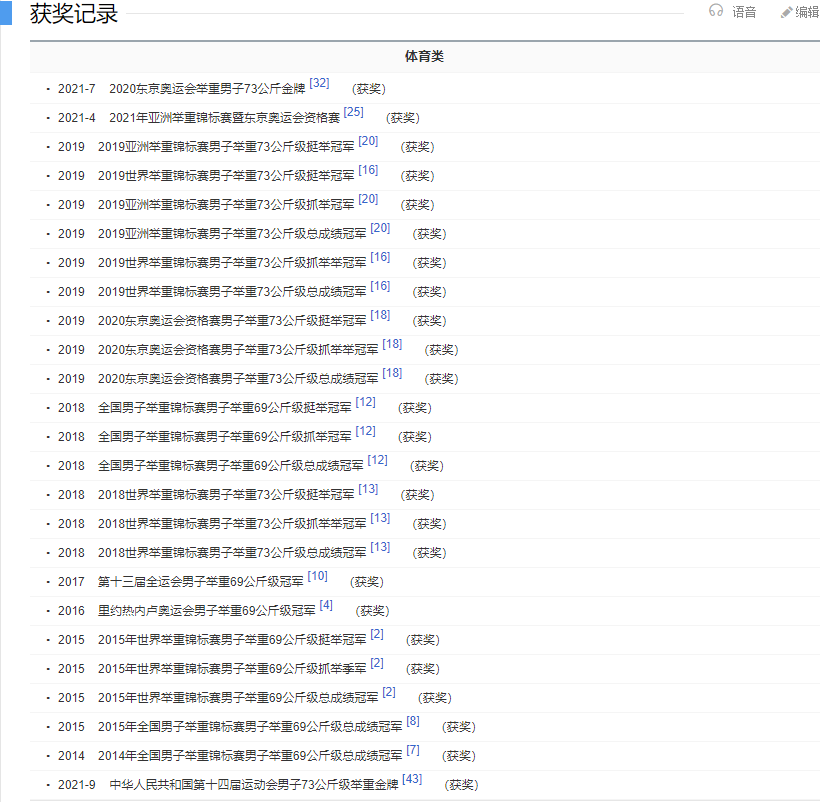Open reference [16] on 2019世界举重锦标赛 73公斤级总成绩冠军 row

tap(380, 286)
